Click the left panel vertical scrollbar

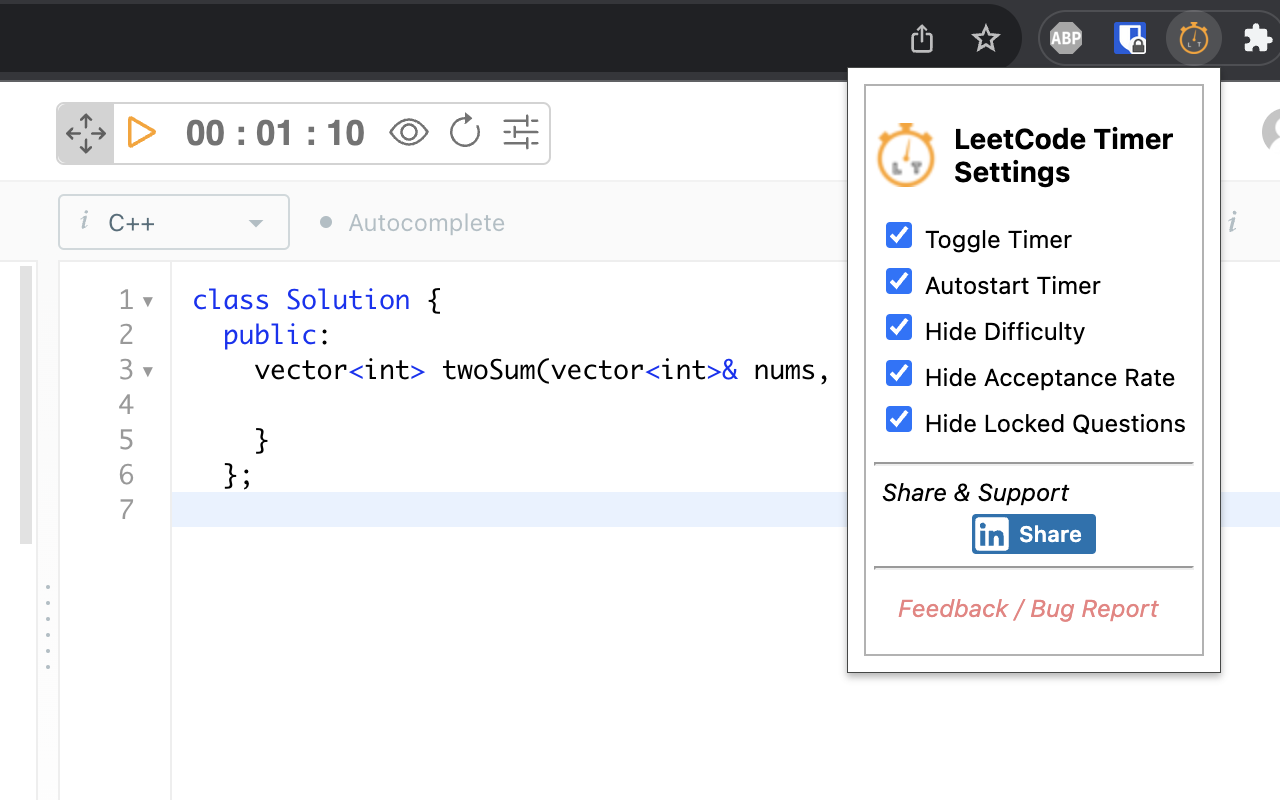[x=26, y=405]
